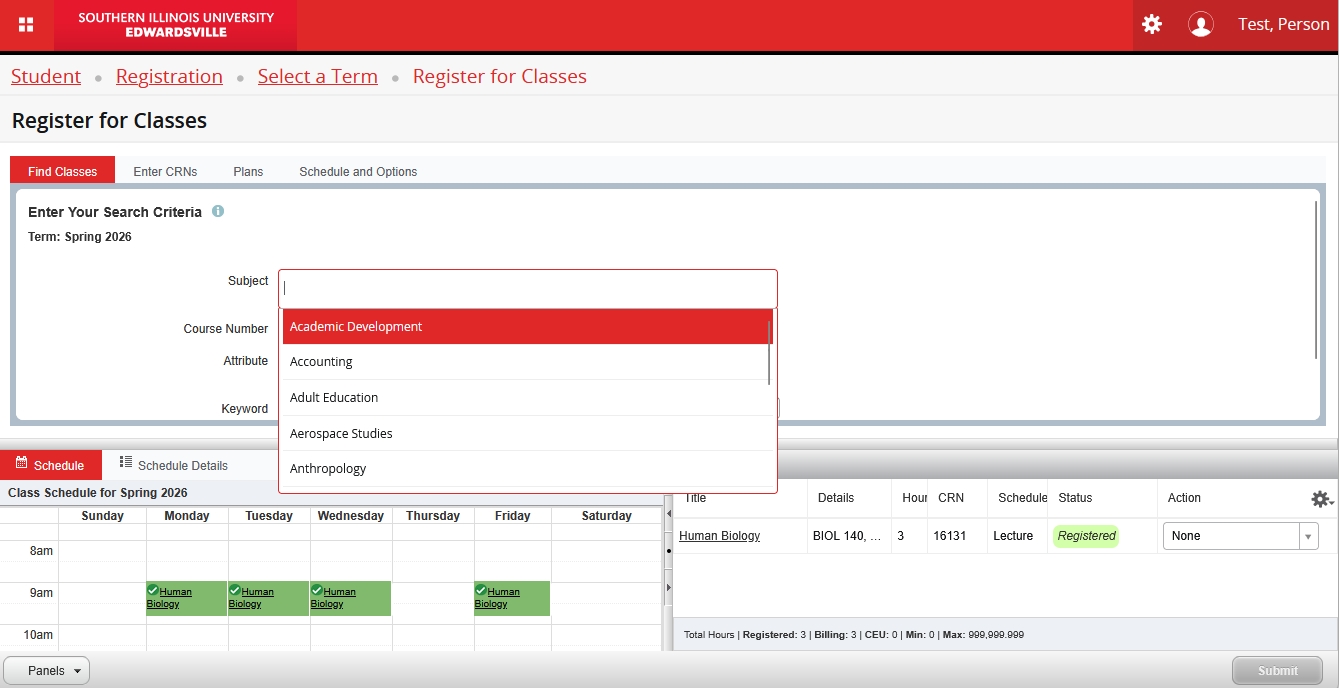The height and width of the screenshot is (688, 1339).
Task: Click the left arrow on panel splitter
Action: tap(668, 514)
